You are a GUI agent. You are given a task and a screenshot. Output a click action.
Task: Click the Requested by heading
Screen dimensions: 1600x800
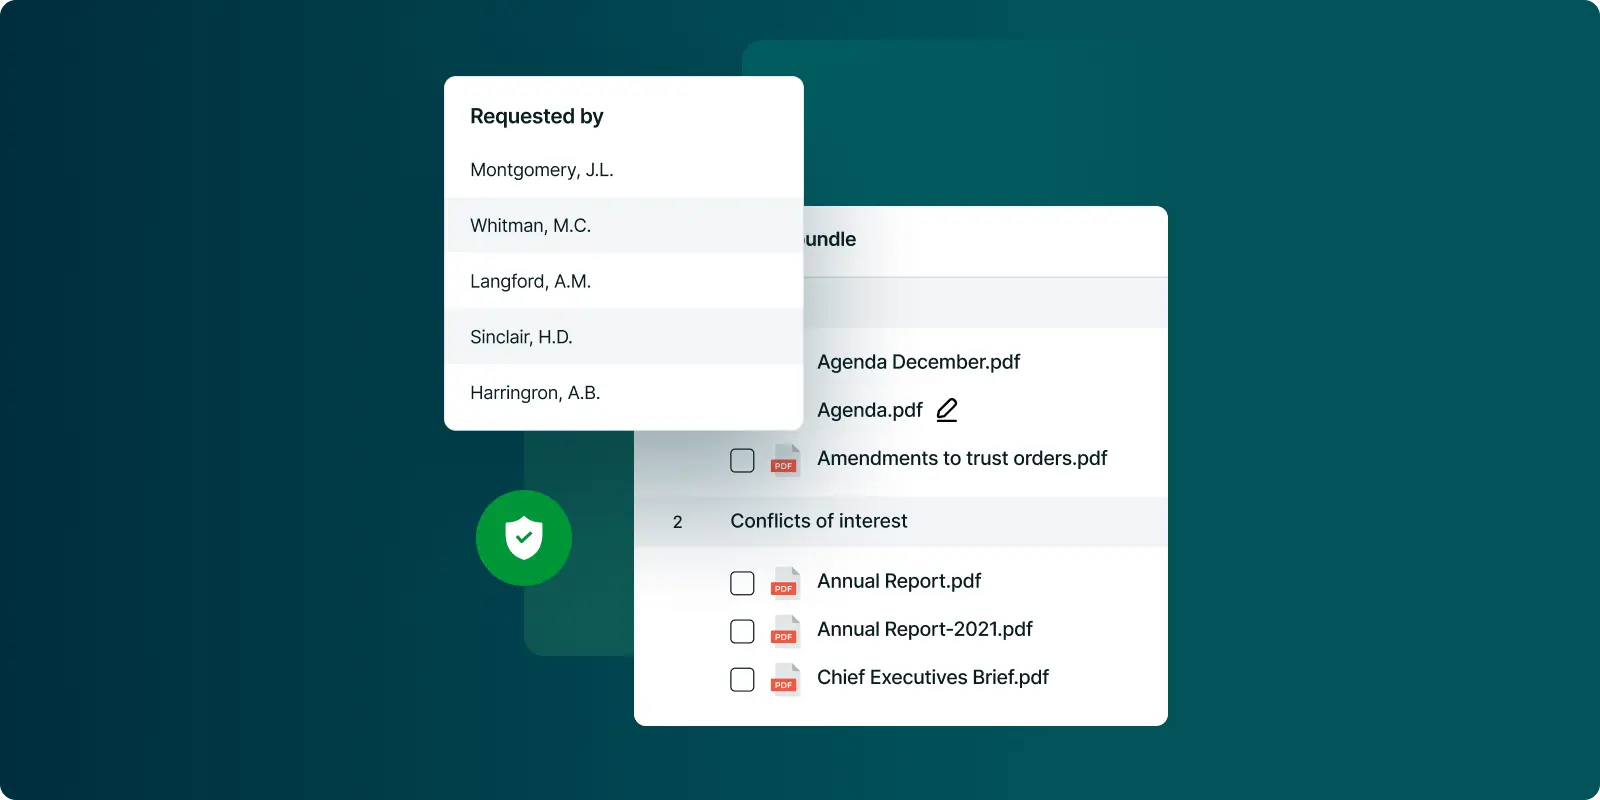tap(537, 116)
